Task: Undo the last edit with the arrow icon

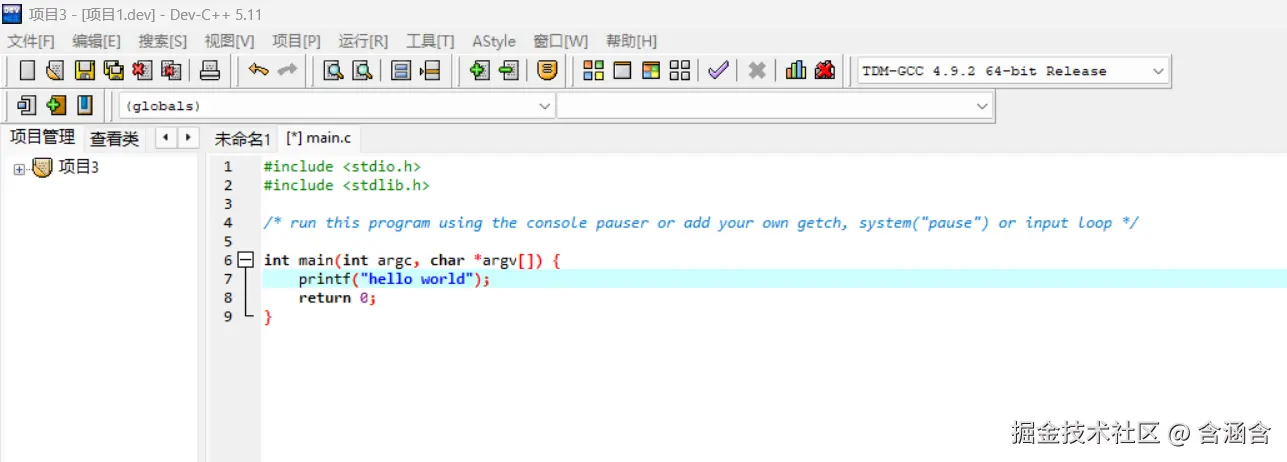Action: [259, 71]
